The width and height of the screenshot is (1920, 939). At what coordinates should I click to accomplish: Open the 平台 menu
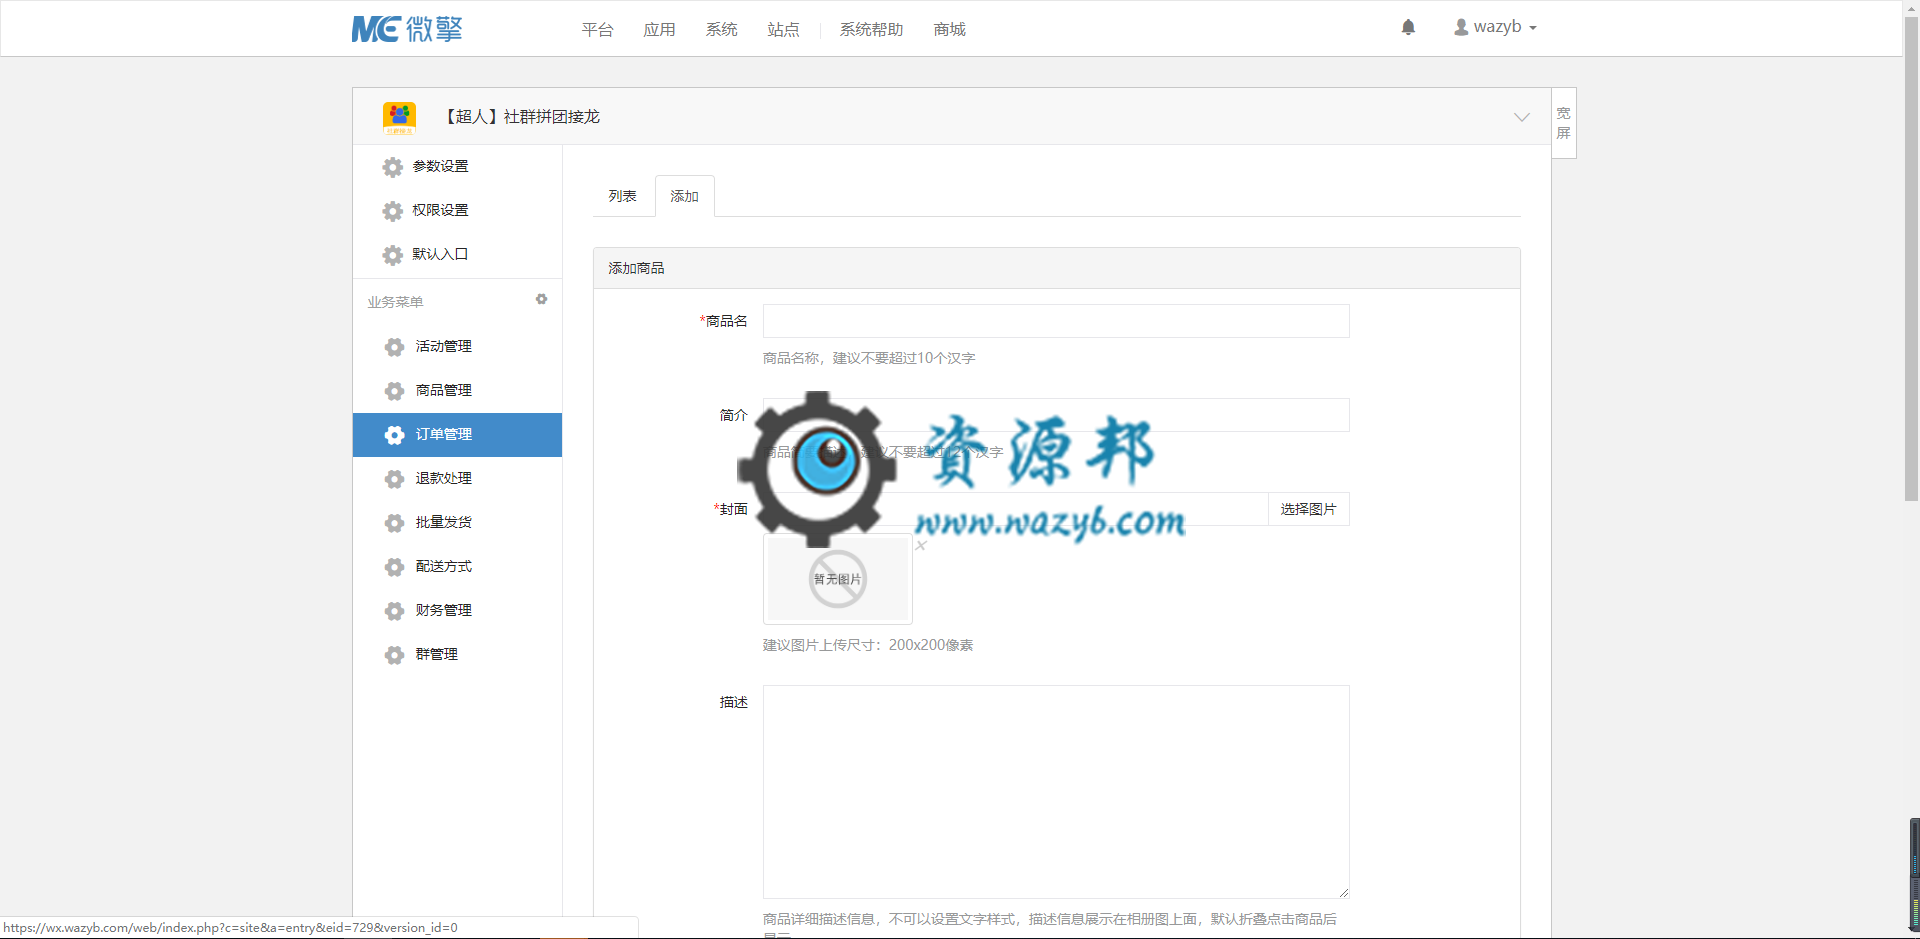(598, 29)
